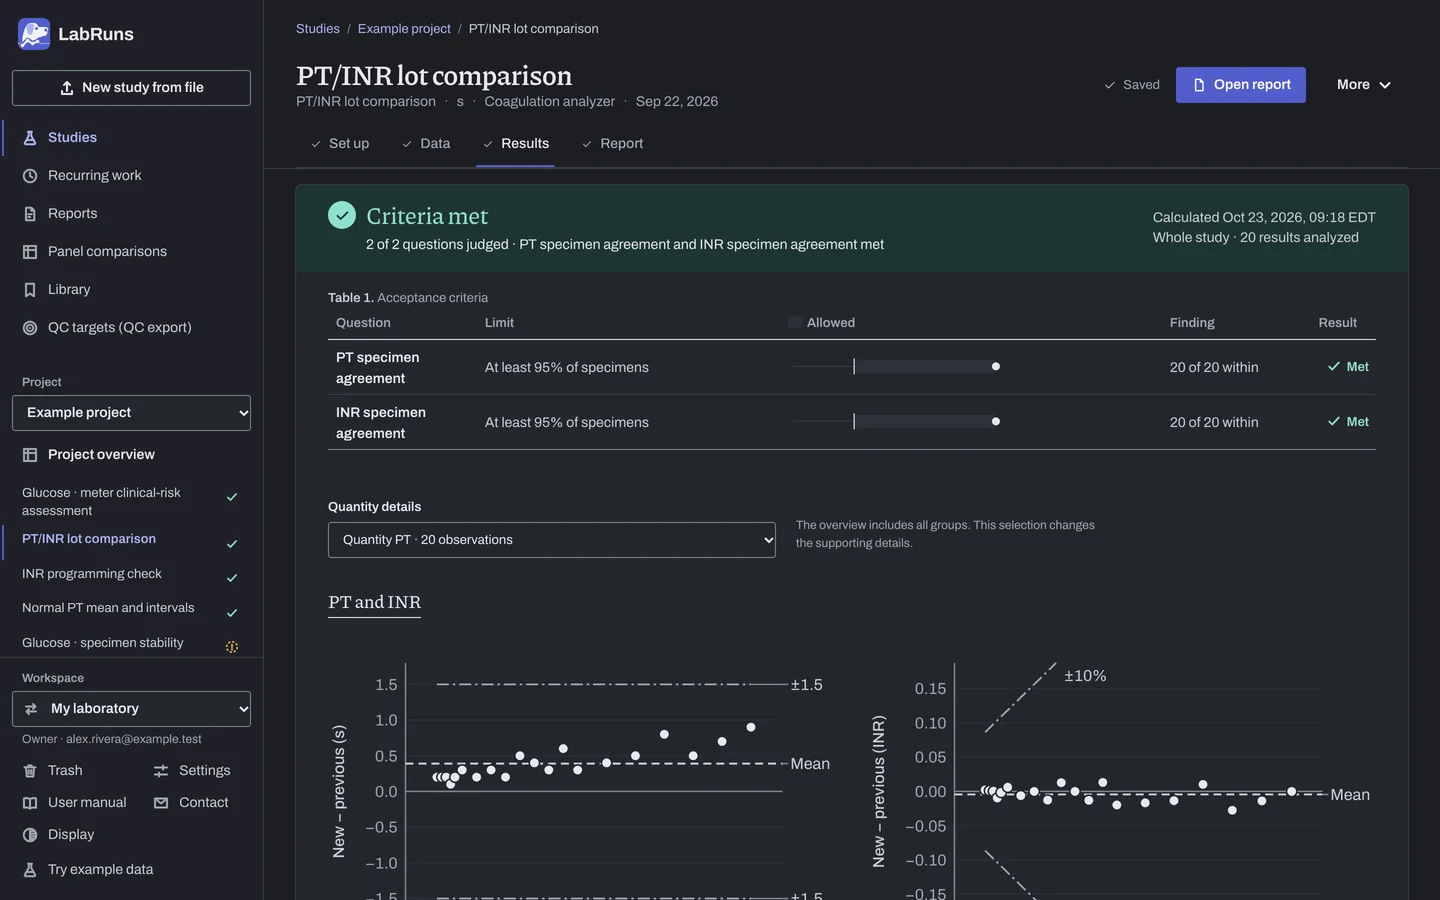1440x900 pixels.
Task: Click the LabRuns logo icon
Action: tap(34, 34)
